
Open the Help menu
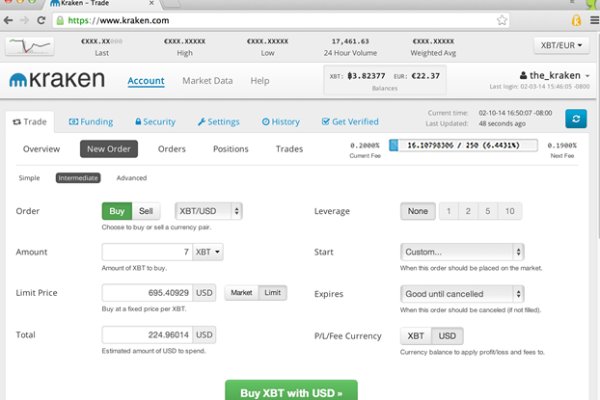[260, 81]
